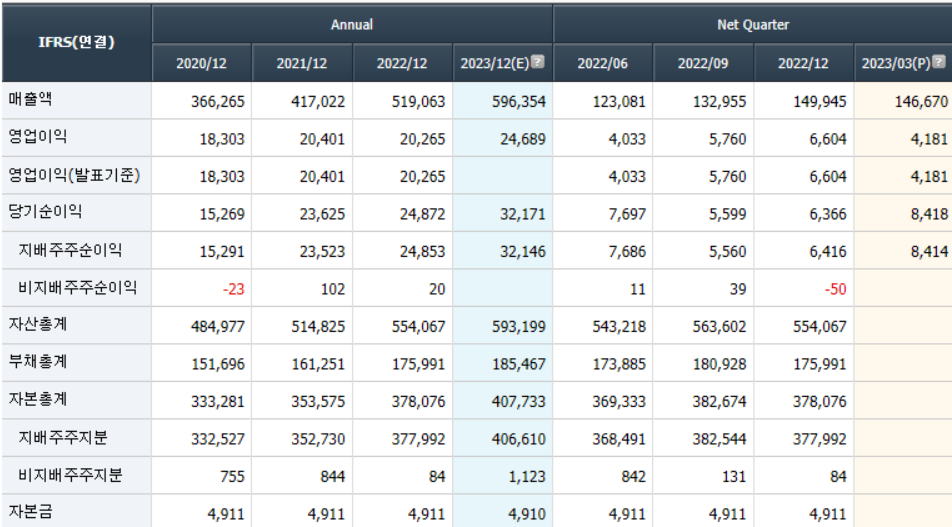Click the 23,625 net income value
The height and width of the screenshot is (527, 952).
coord(322,214)
